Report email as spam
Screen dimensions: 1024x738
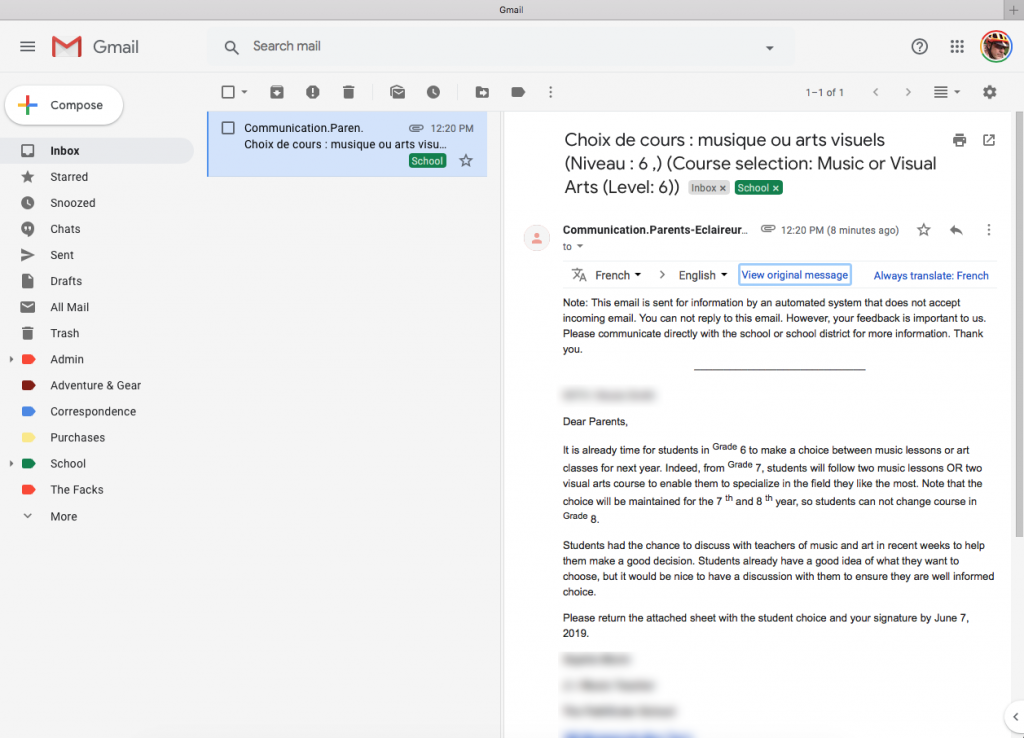pyautogui.click(x=313, y=92)
